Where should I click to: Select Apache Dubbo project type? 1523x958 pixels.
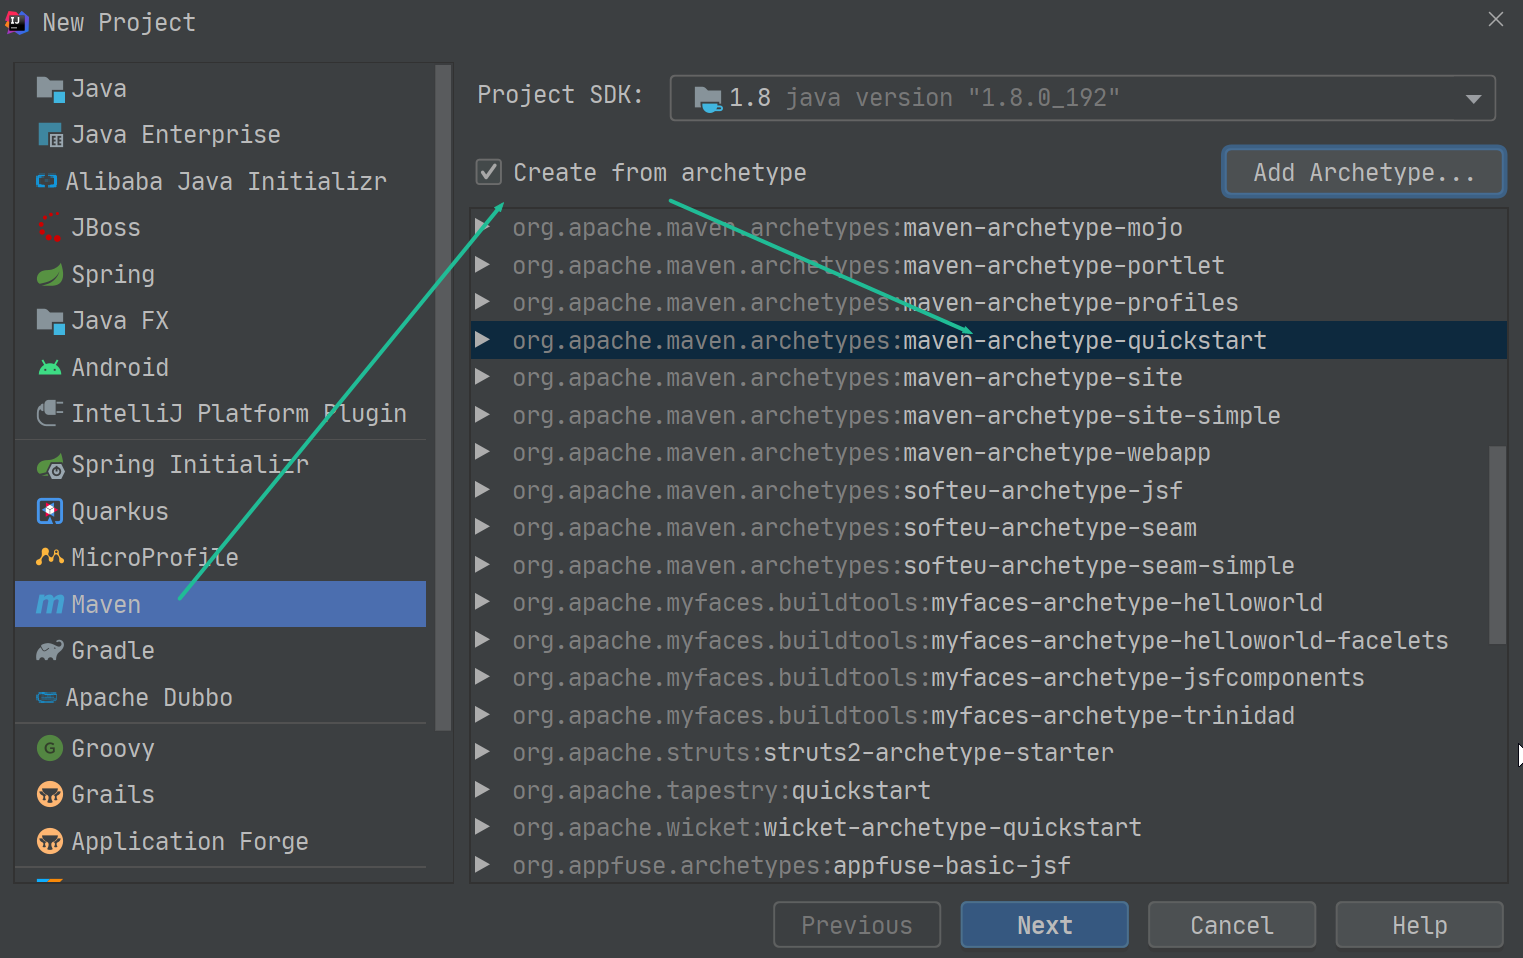click(221, 698)
